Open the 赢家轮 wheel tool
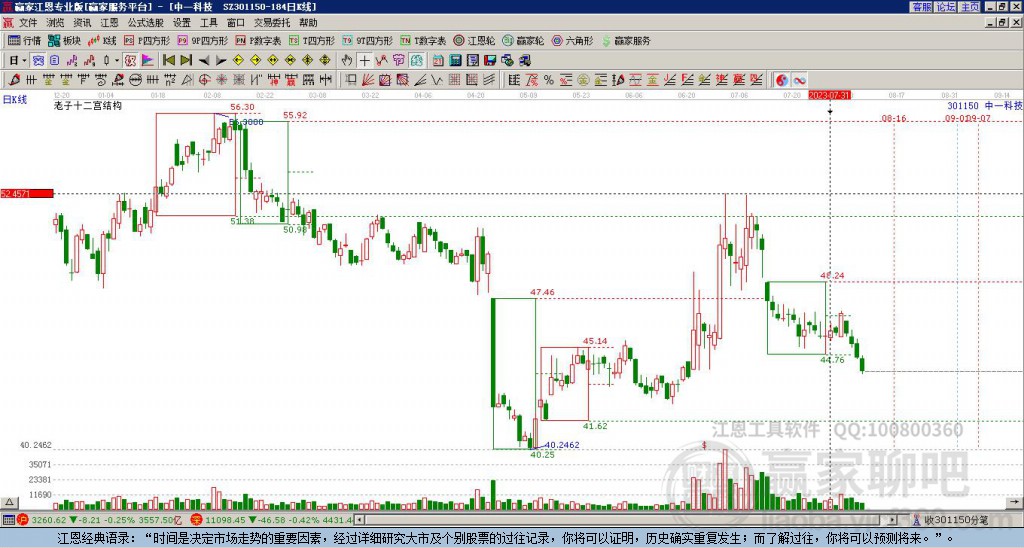The width and height of the screenshot is (1024, 548). click(523, 40)
